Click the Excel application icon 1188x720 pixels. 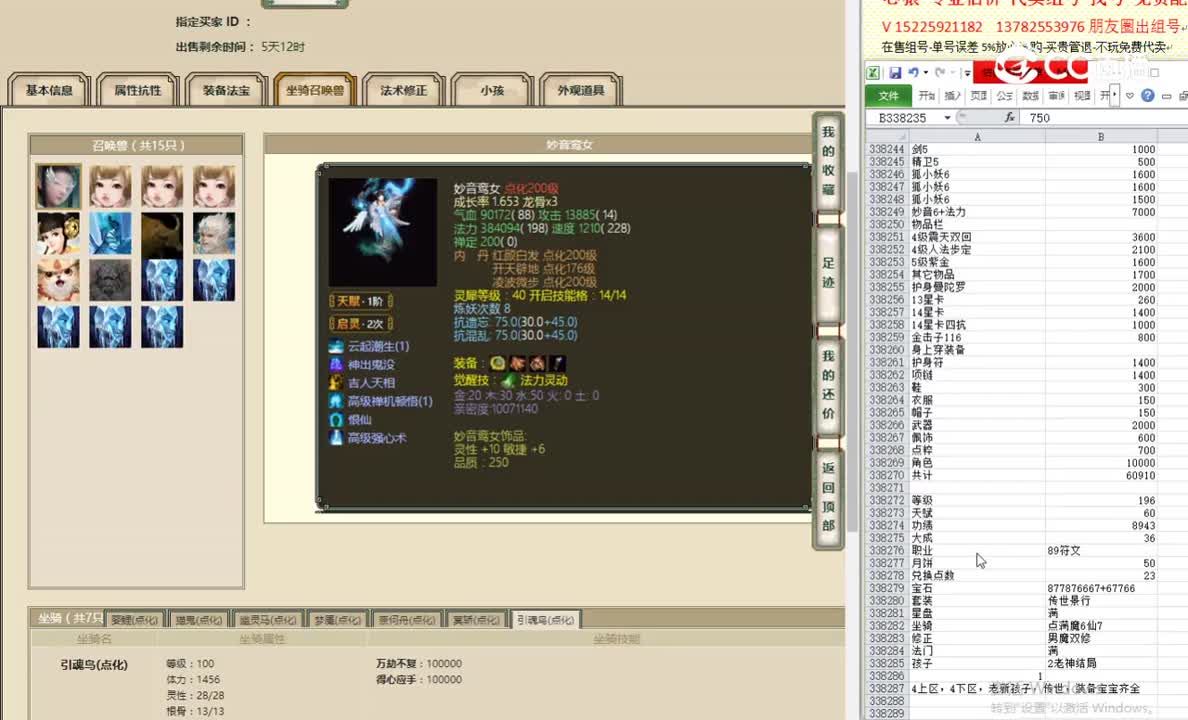tap(874, 73)
